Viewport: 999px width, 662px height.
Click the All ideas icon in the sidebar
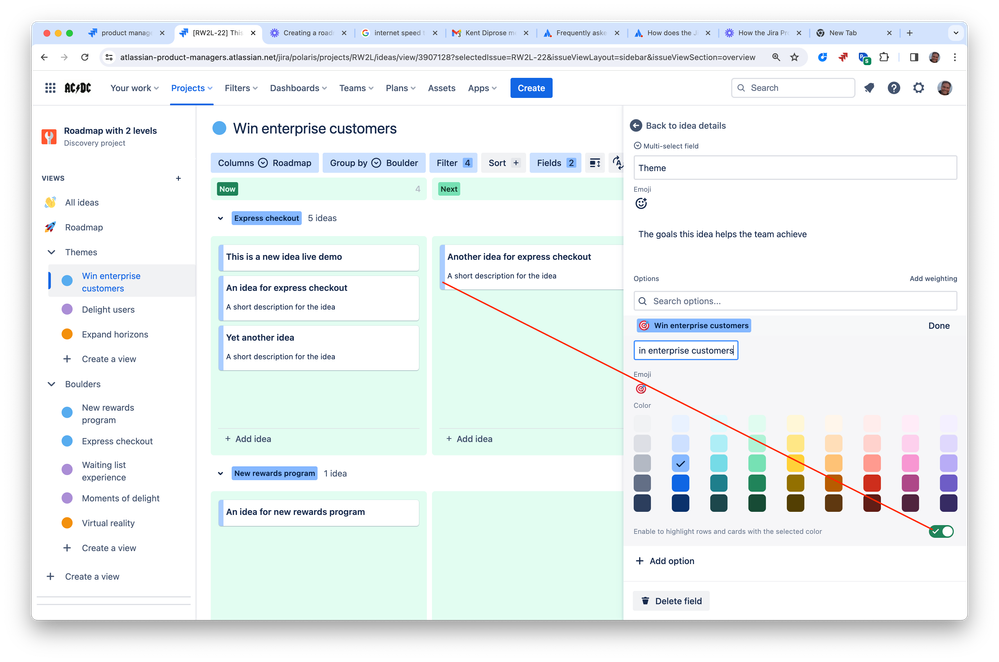[50, 203]
